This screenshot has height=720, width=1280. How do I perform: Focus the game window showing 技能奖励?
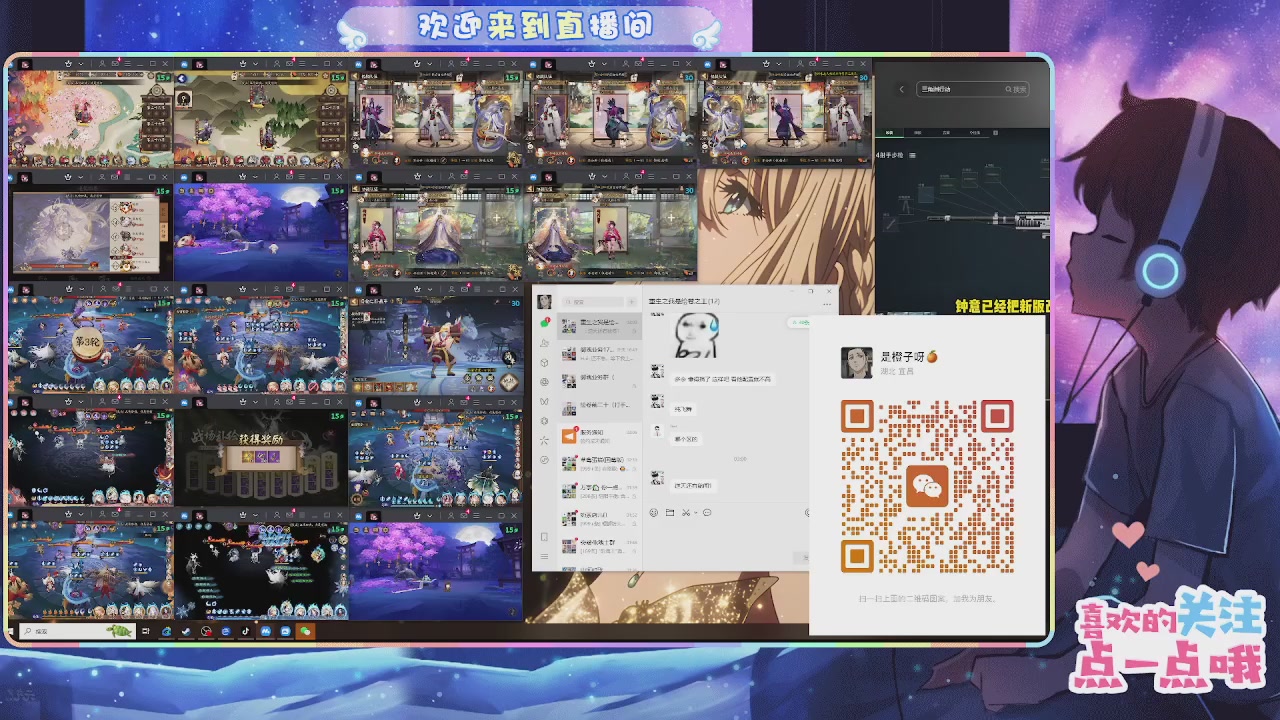tap(261, 452)
